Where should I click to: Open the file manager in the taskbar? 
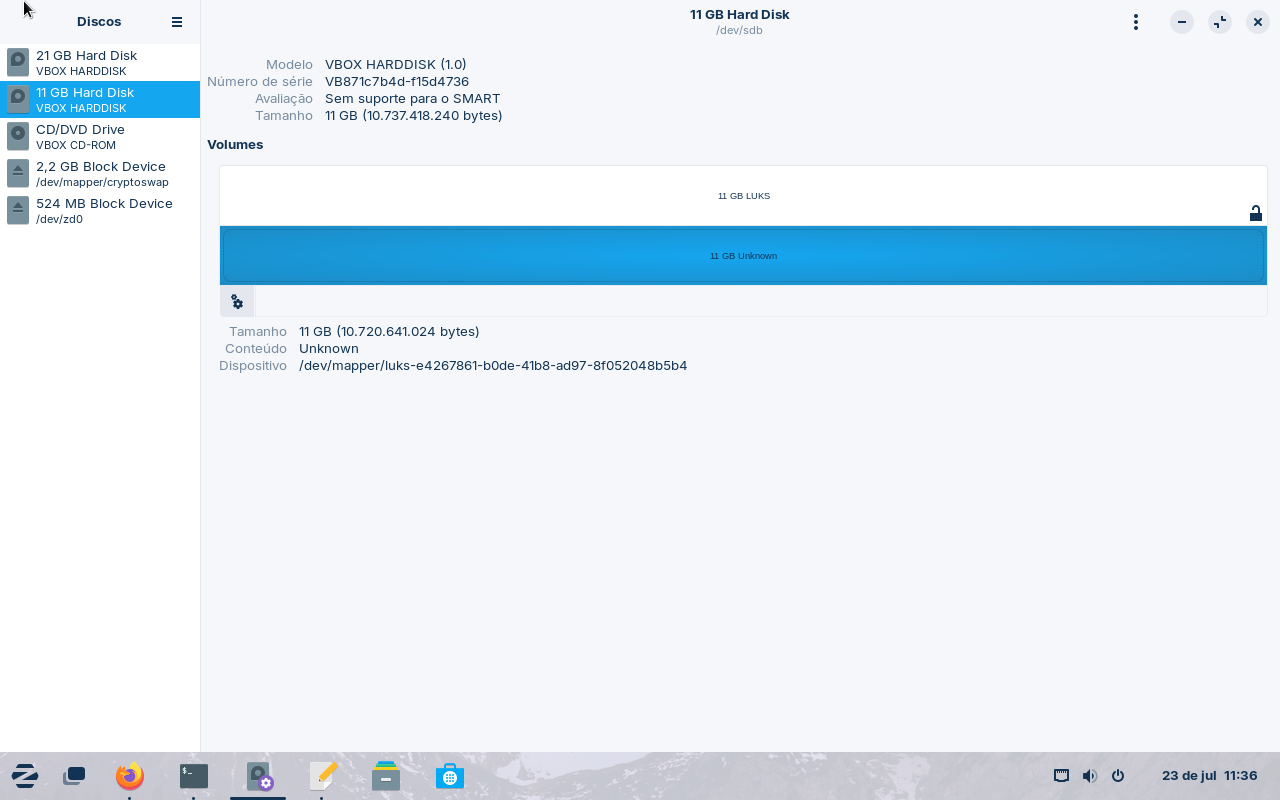386,776
